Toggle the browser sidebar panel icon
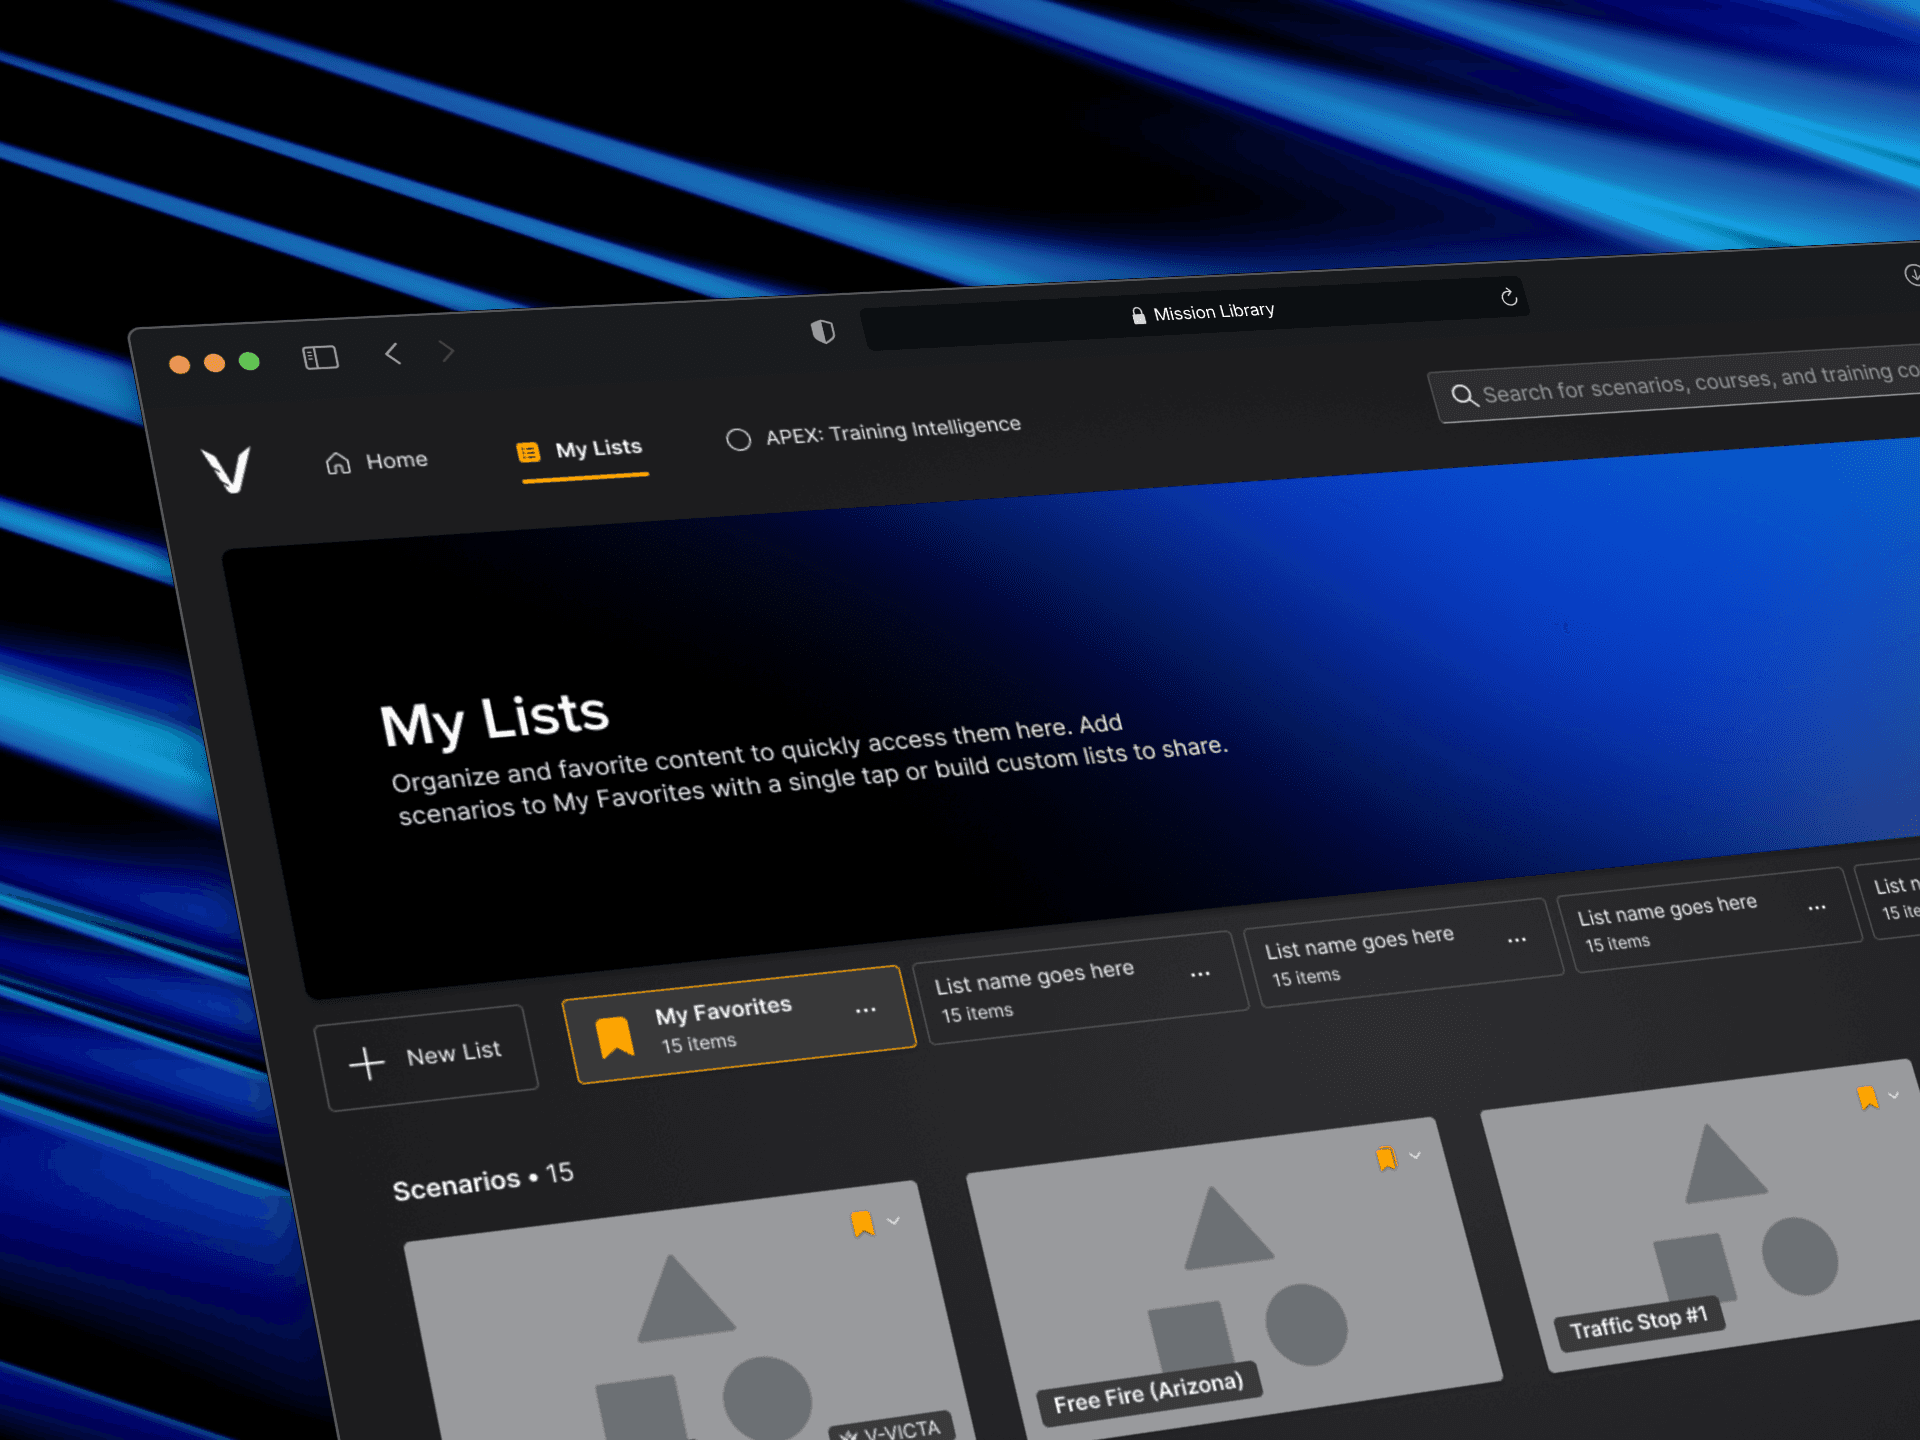The image size is (1920, 1440). tap(320, 357)
